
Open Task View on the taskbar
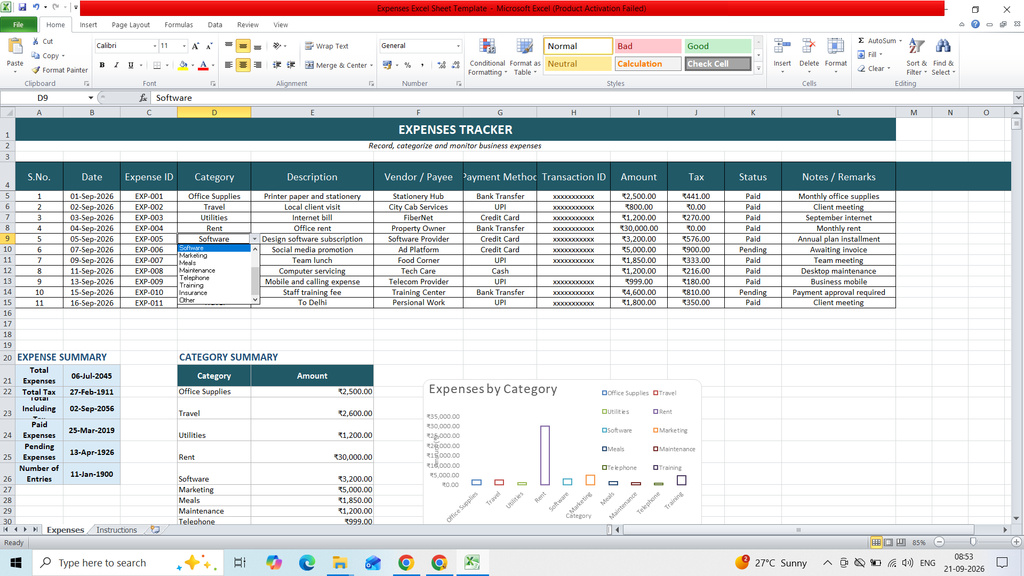point(240,562)
